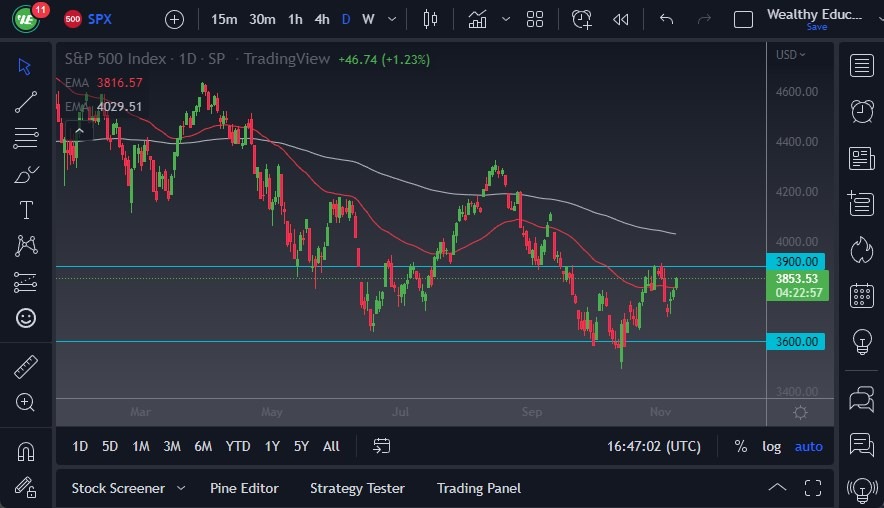
Task: Open the economic calendar panel
Action: (x=861, y=295)
